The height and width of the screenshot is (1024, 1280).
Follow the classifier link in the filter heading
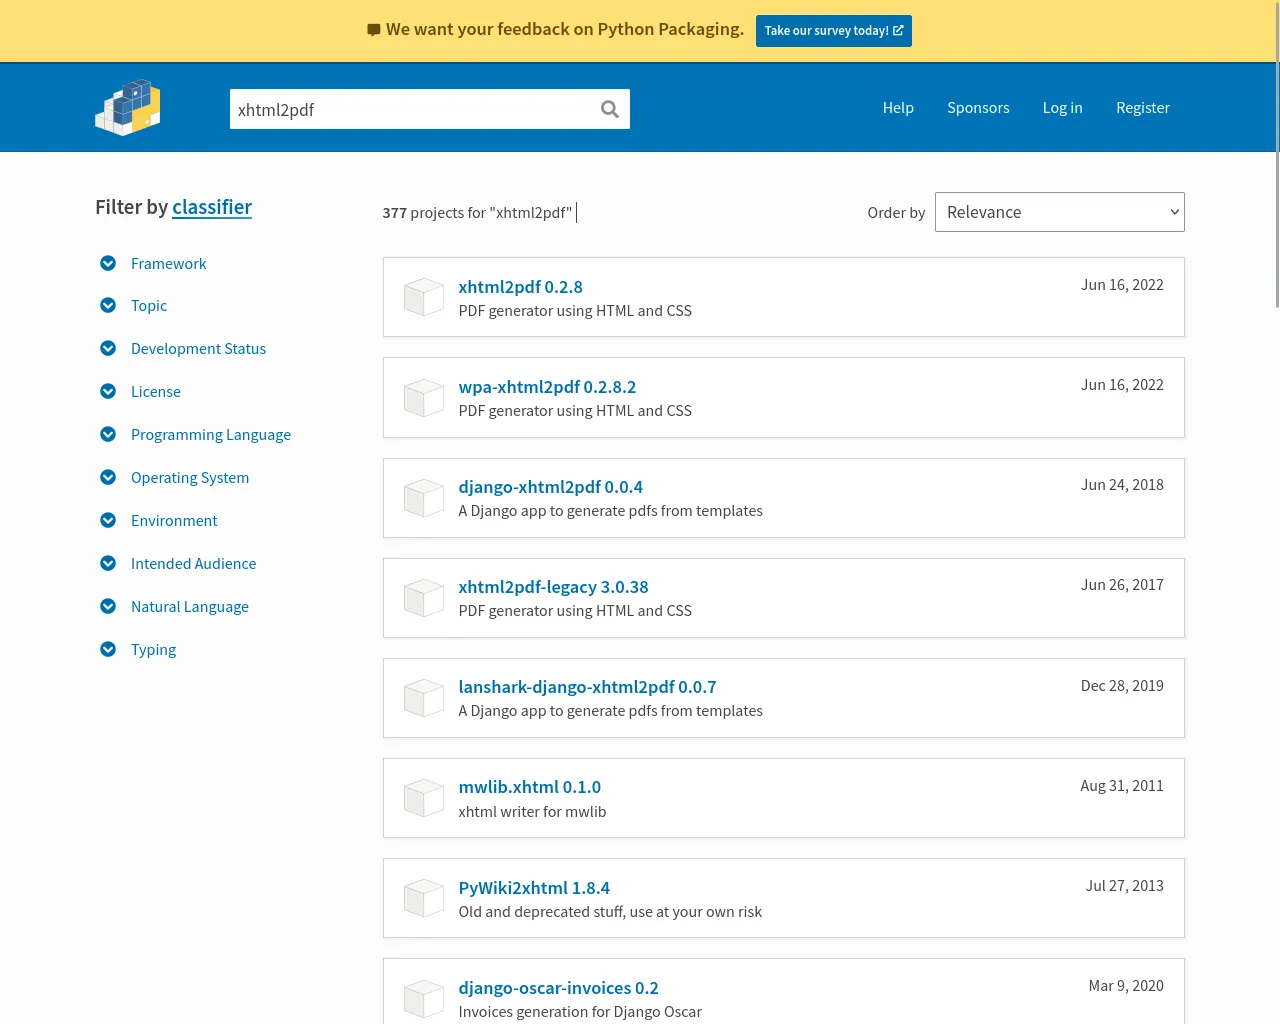tap(212, 207)
